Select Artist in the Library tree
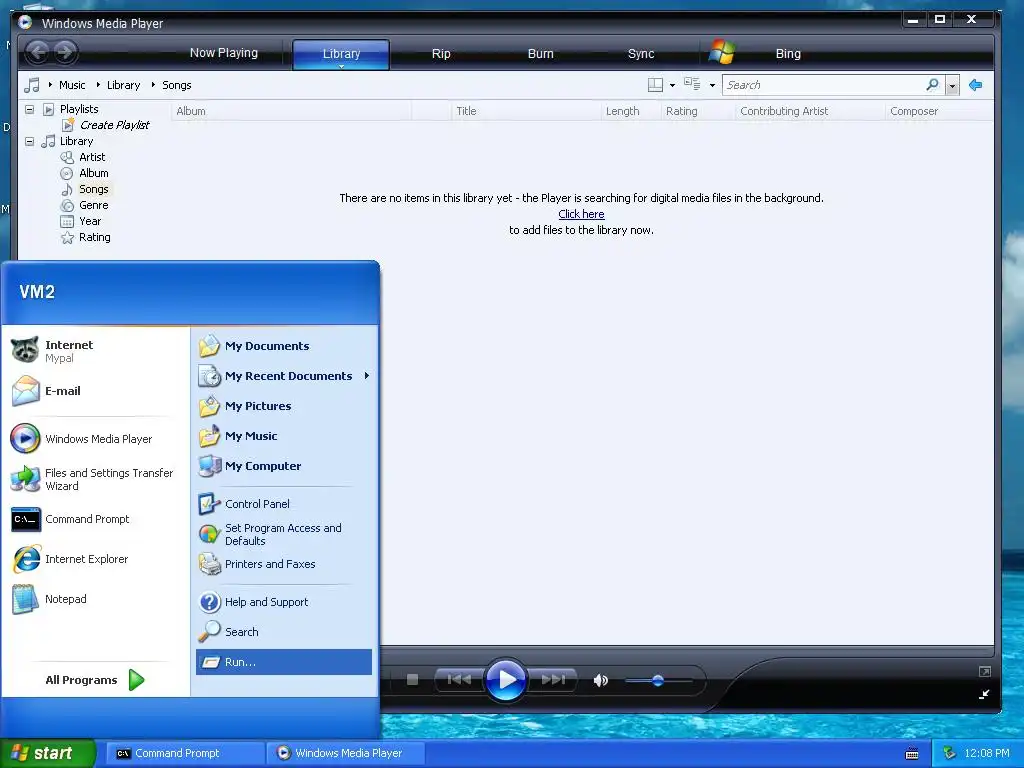 (x=92, y=157)
